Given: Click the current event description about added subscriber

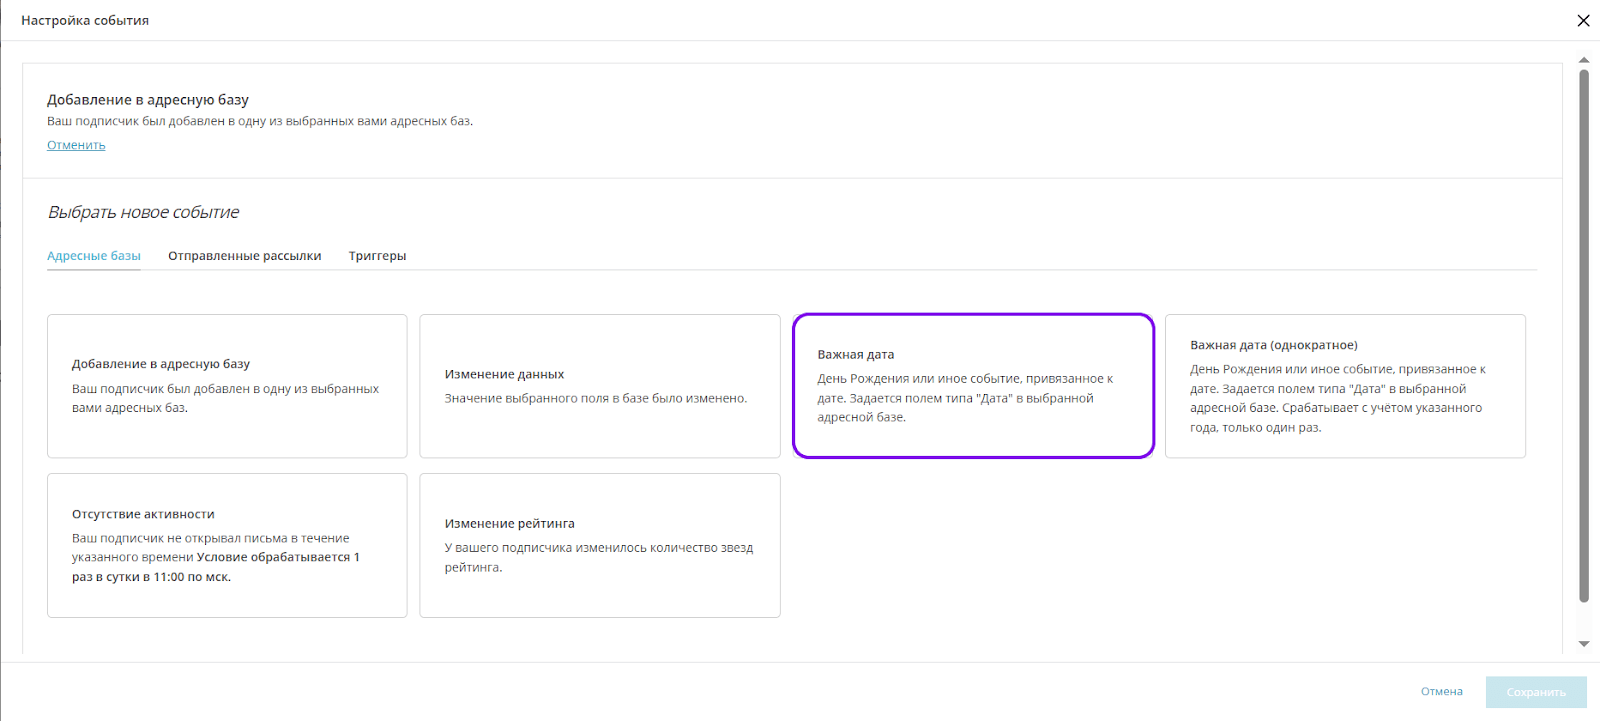Looking at the screenshot, I should coord(260,121).
